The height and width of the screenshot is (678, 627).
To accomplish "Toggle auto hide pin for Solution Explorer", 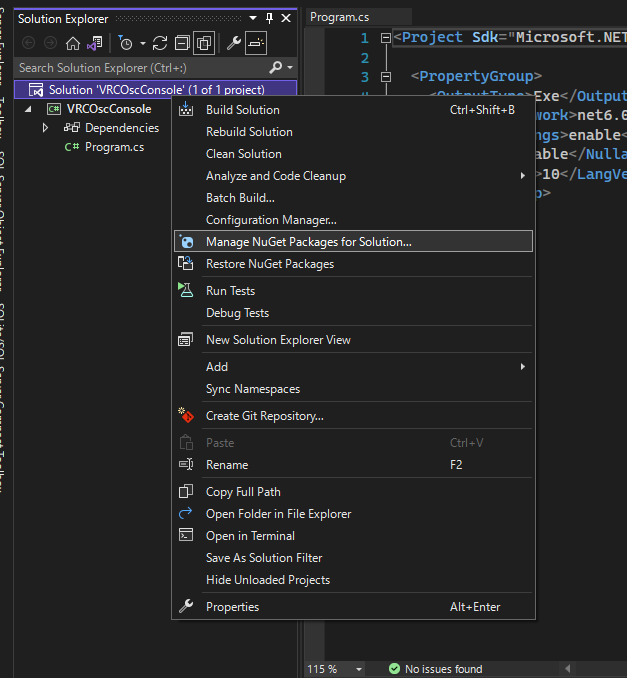I will coord(269,18).
